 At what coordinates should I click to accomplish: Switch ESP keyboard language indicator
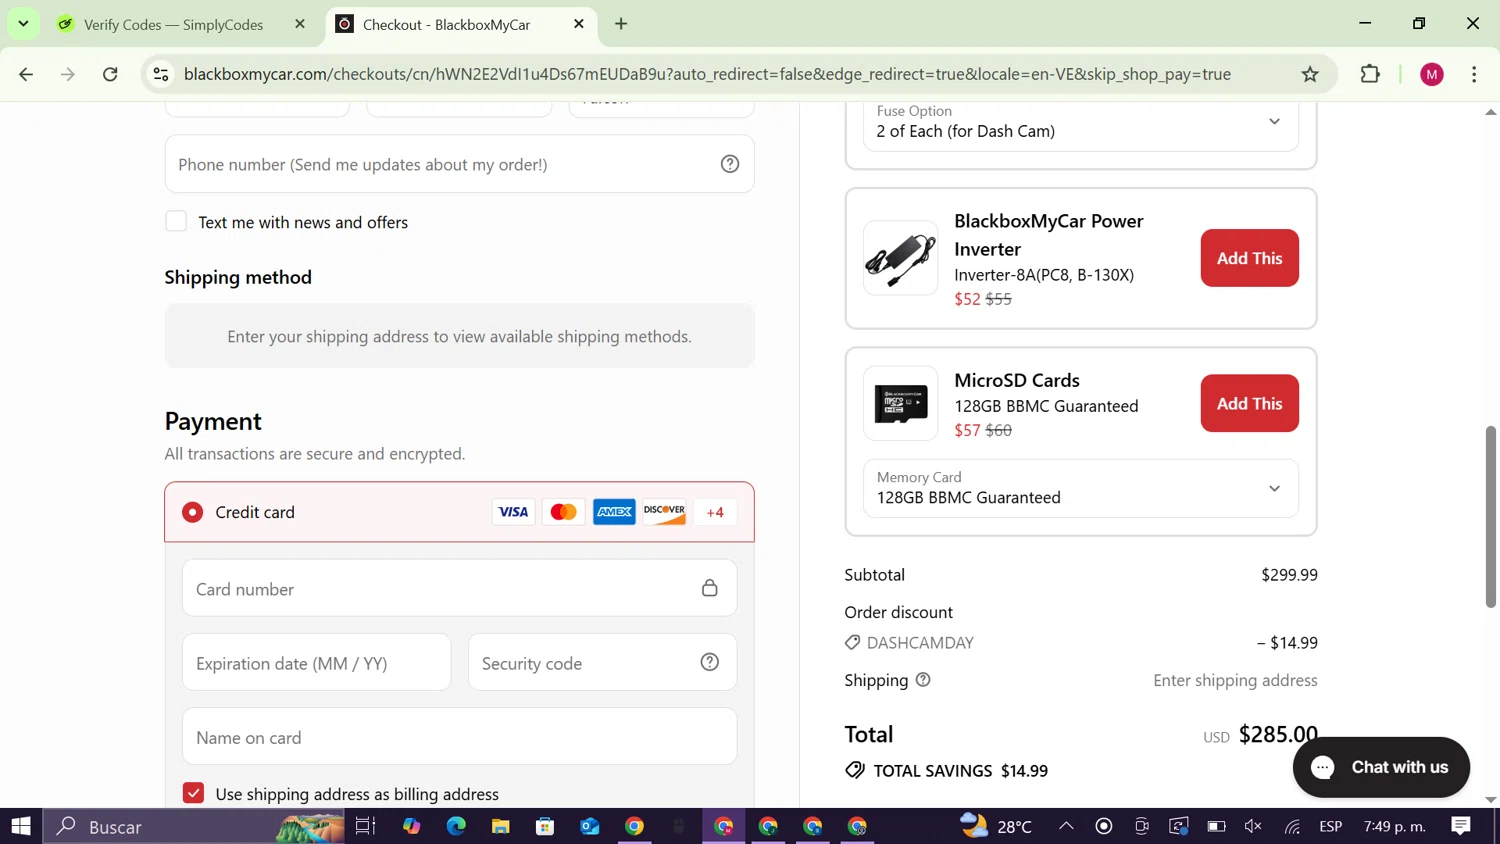[1331, 826]
